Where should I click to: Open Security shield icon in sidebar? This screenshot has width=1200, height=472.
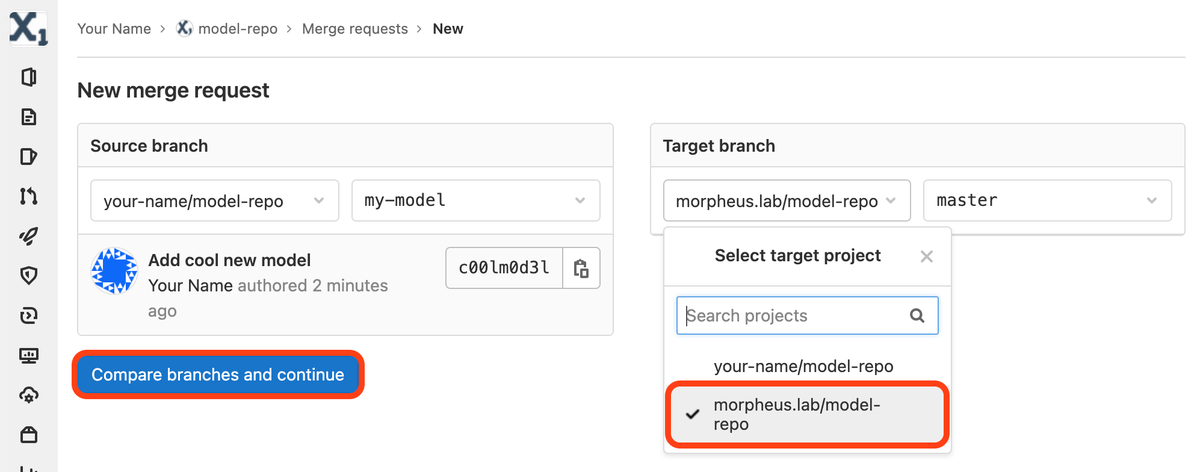click(x=28, y=276)
